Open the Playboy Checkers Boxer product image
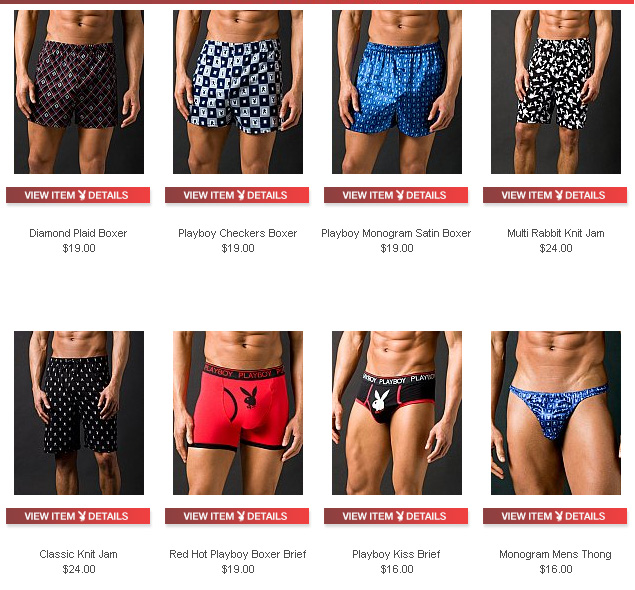The width and height of the screenshot is (635, 590). pyautogui.click(x=238, y=92)
